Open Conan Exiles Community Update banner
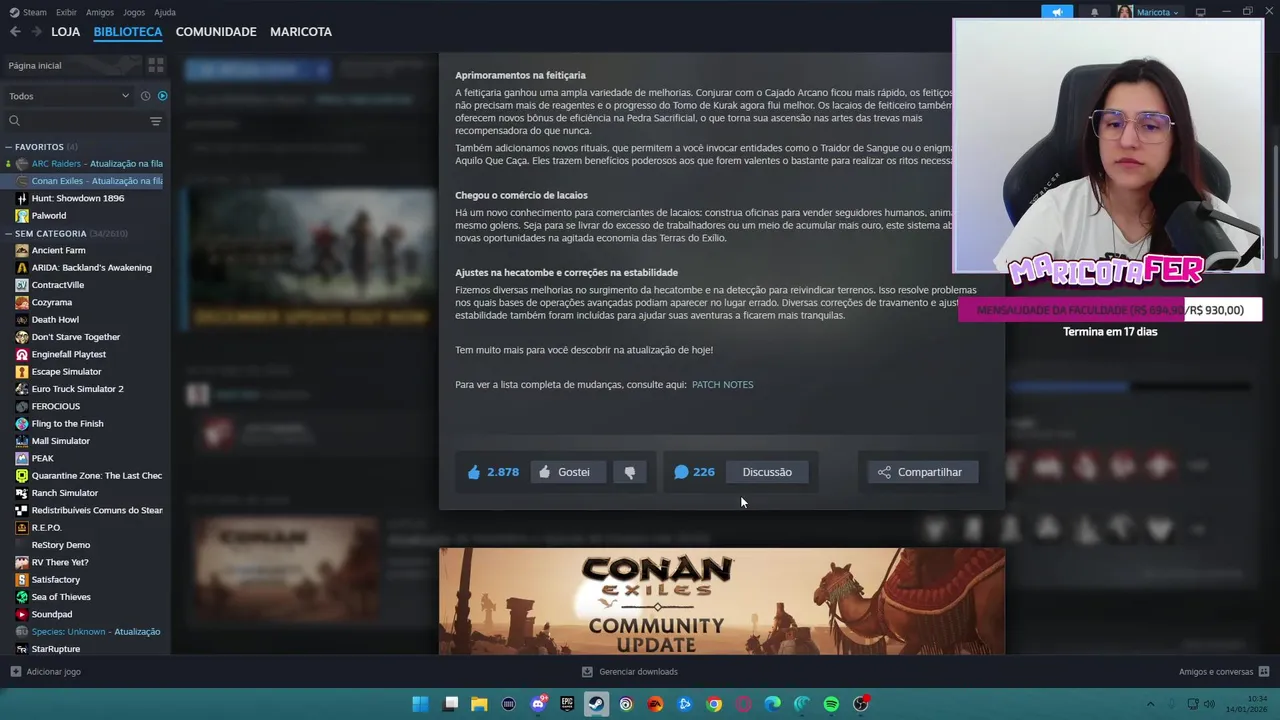Image resolution: width=1280 pixels, height=720 pixels. (722, 601)
